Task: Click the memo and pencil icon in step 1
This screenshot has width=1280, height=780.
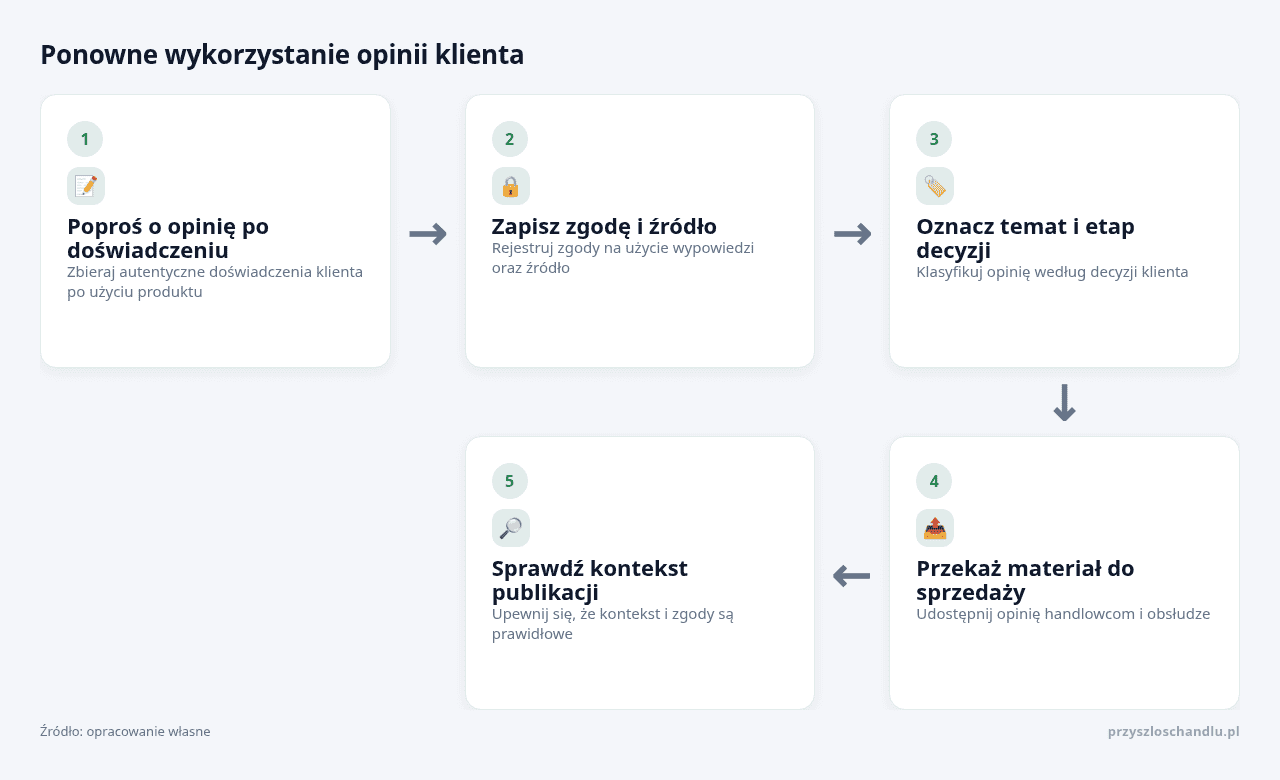Action: click(x=86, y=186)
